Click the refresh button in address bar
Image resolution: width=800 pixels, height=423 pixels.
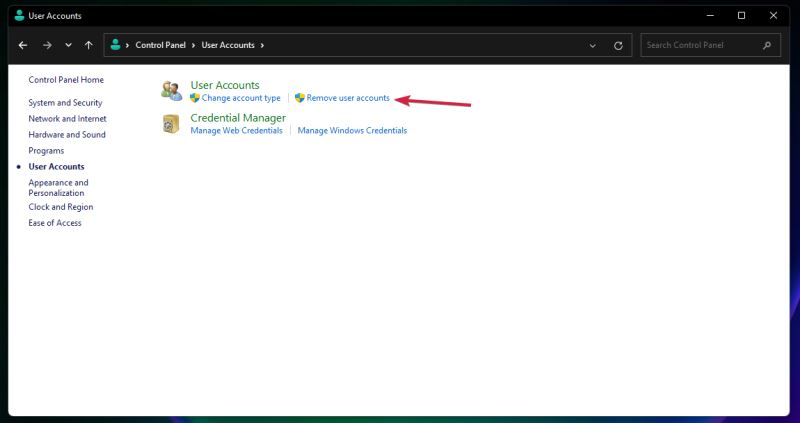click(x=618, y=46)
